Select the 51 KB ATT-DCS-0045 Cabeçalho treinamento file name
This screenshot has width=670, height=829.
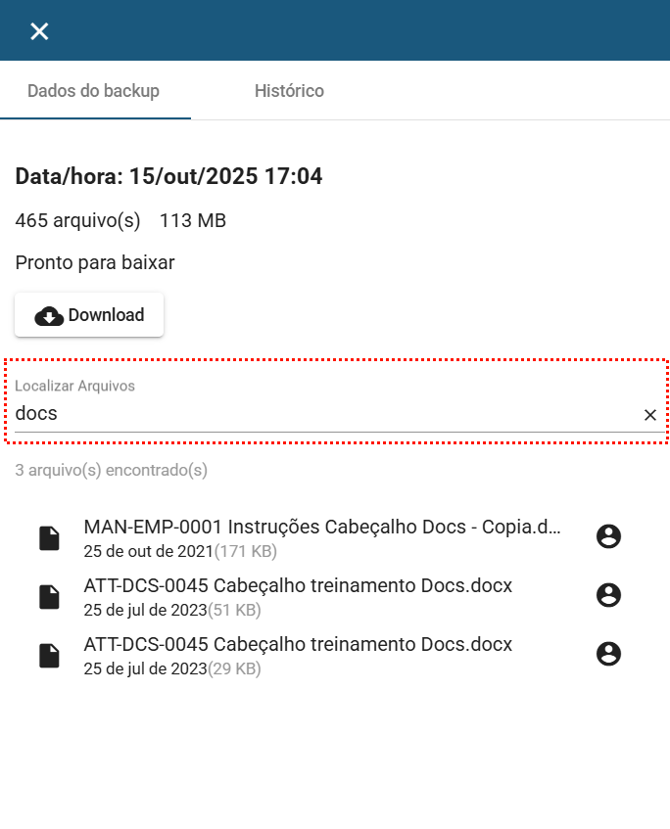click(x=298, y=586)
